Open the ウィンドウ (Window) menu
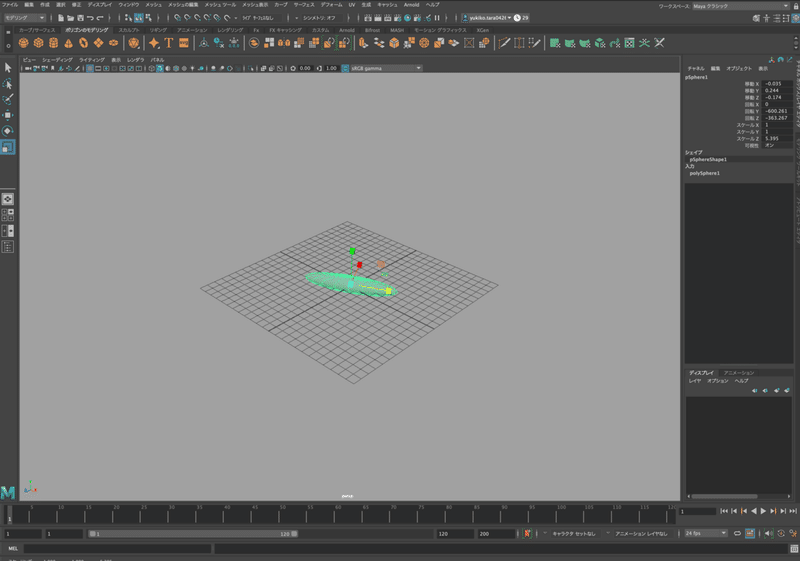Viewport: 800px width, 561px height. pos(129,5)
